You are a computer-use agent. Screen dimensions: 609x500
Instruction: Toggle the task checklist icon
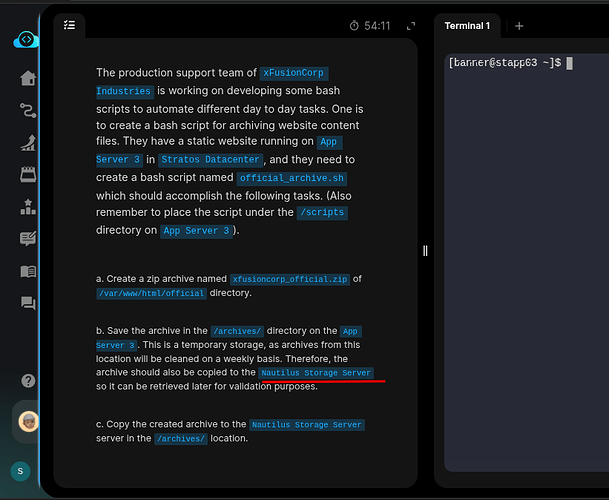click(70, 25)
